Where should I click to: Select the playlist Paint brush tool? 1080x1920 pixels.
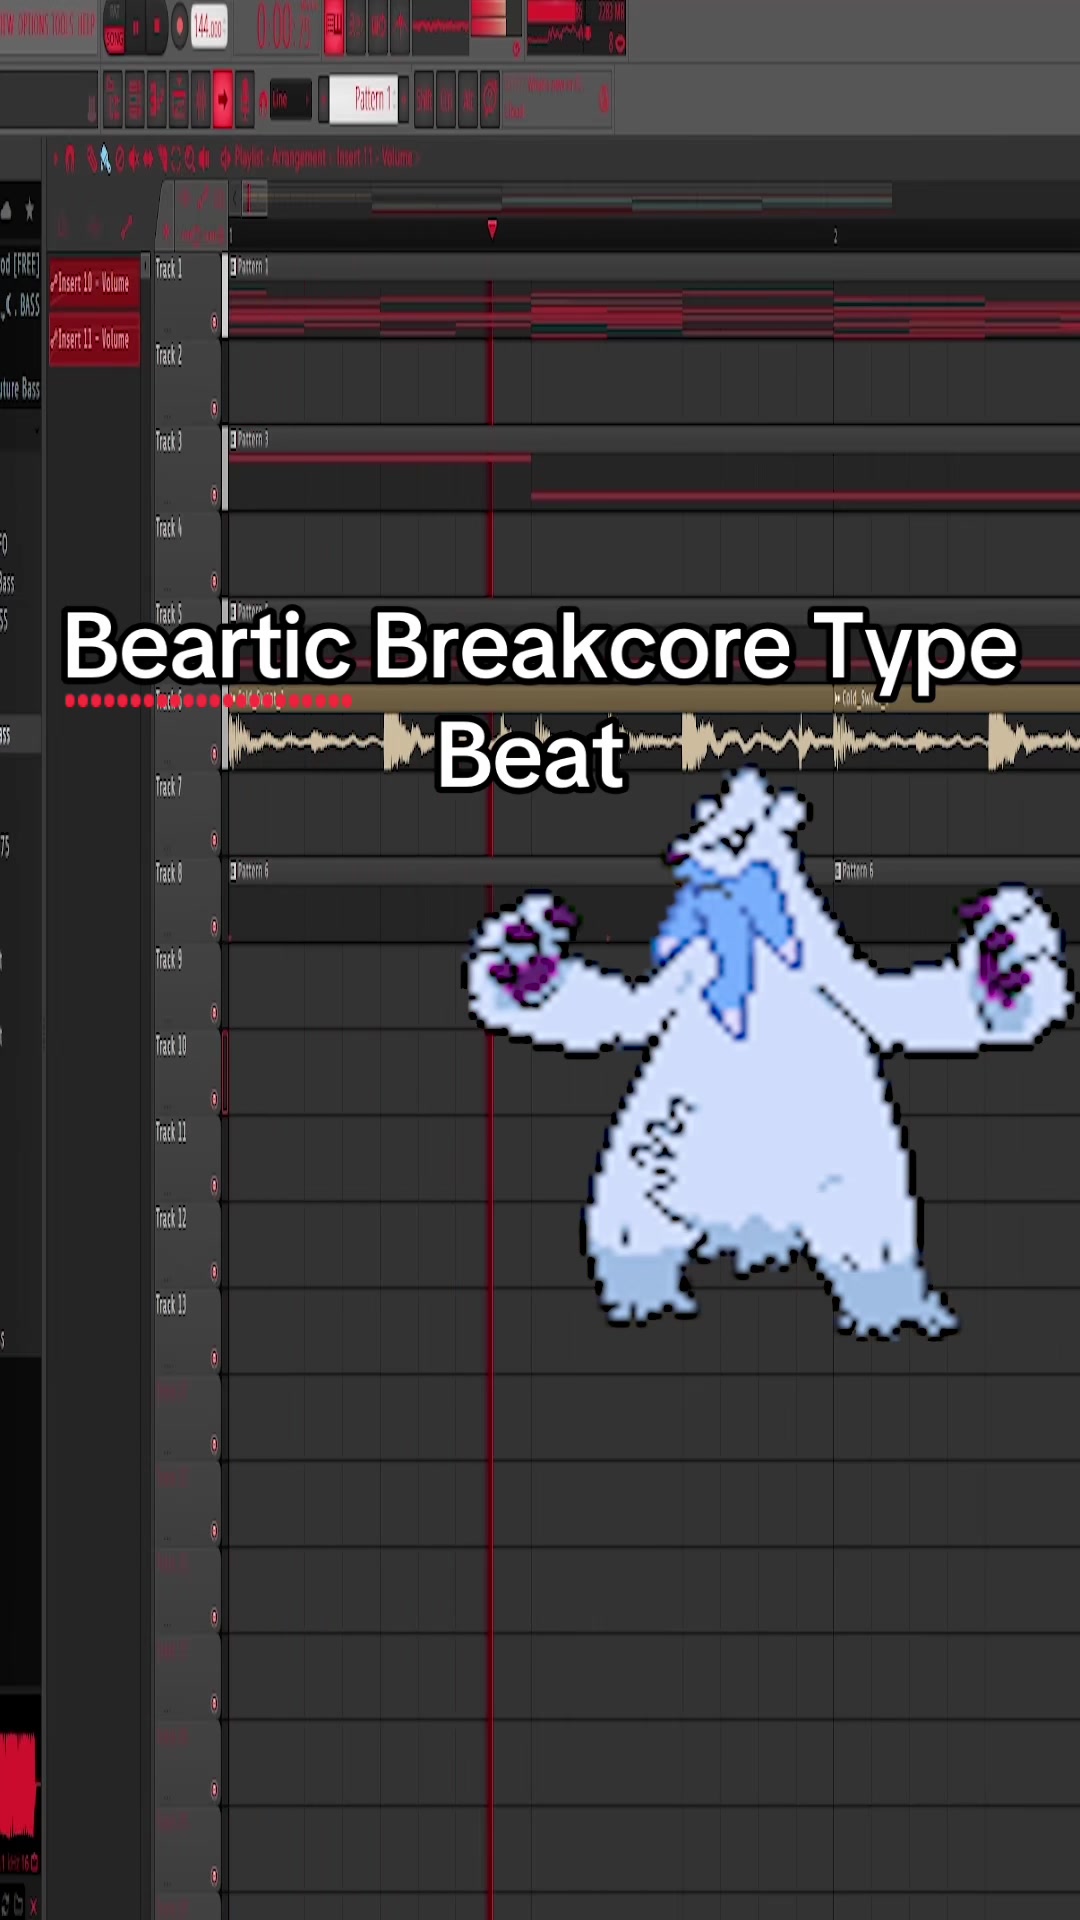[x=105, y=160]
